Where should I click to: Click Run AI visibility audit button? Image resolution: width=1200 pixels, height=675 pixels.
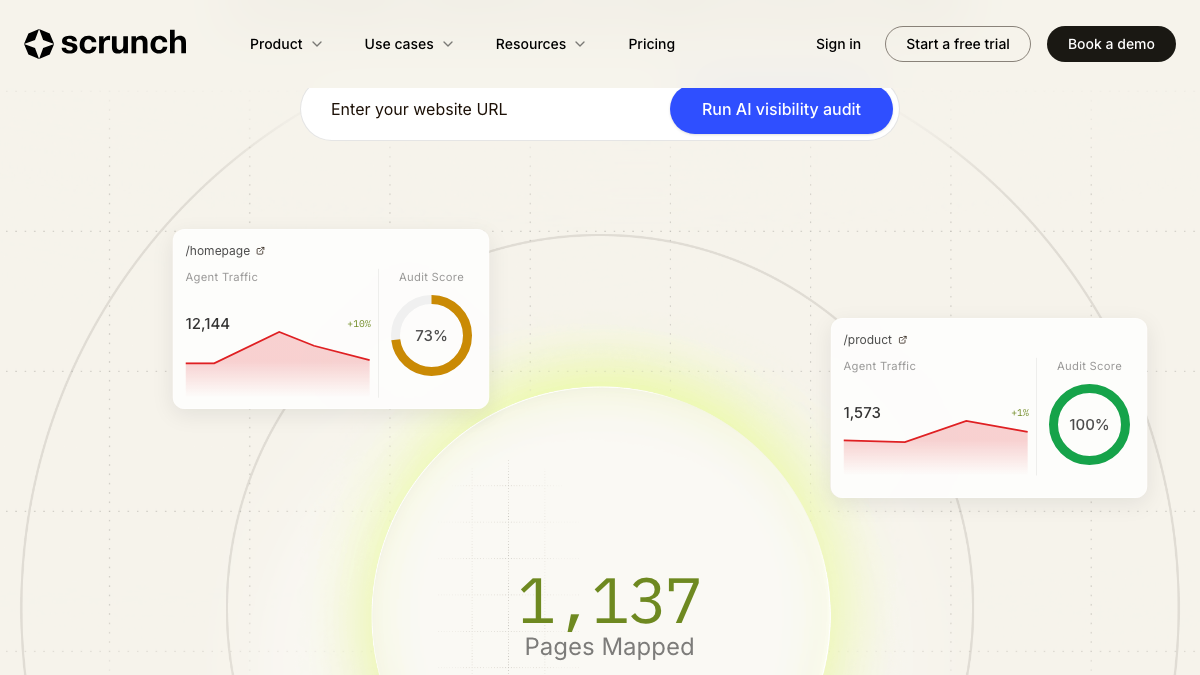click(781, 110)
